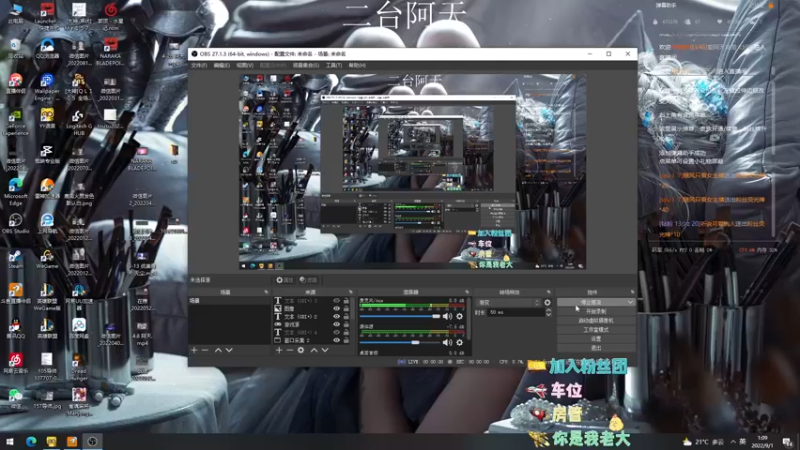Image resolution: width=800 pixels, height=450 pixels.
Task: Expand the arrow on the 停止推流 button
Action: pyautogui.click(x=630, y=302)
